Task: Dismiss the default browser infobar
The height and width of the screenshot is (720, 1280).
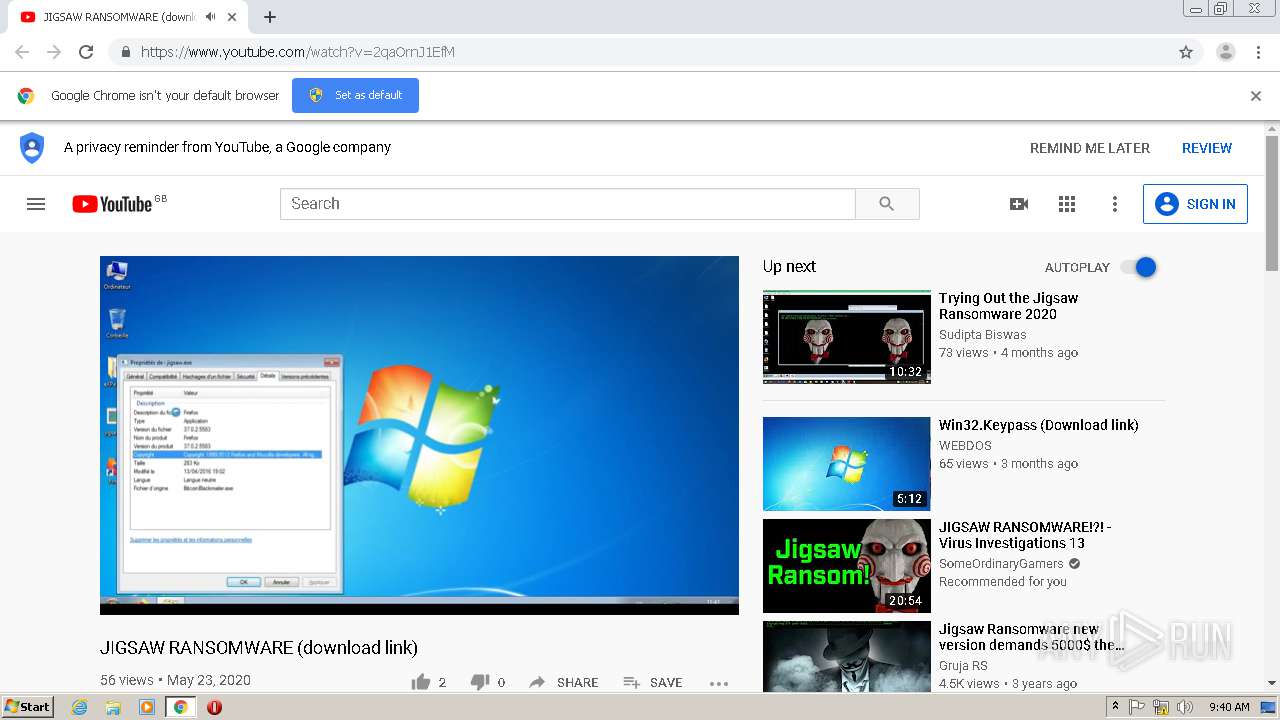Action: pos(1256,96)
